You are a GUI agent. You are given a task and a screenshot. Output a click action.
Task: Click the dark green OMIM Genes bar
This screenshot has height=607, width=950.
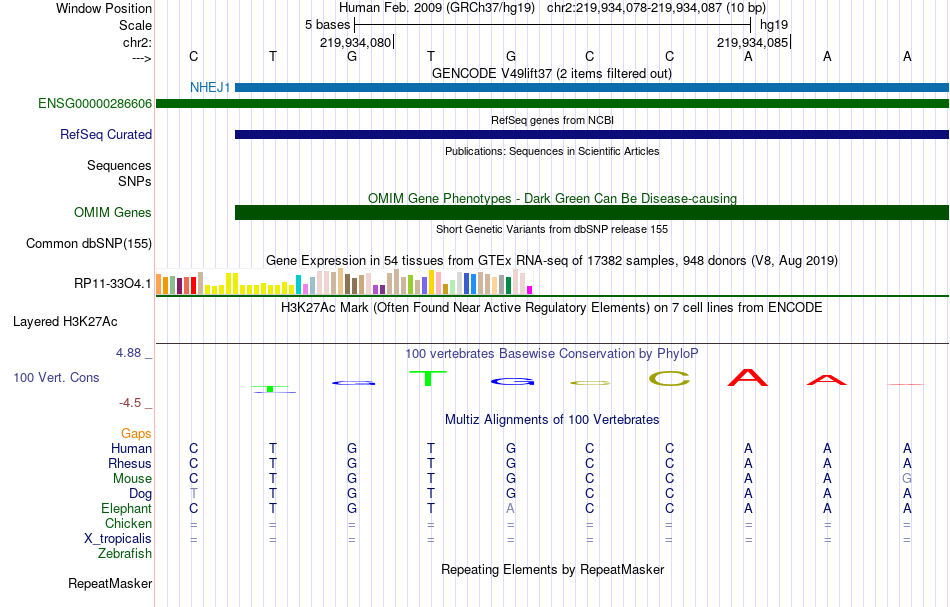[x=592, y=213]
